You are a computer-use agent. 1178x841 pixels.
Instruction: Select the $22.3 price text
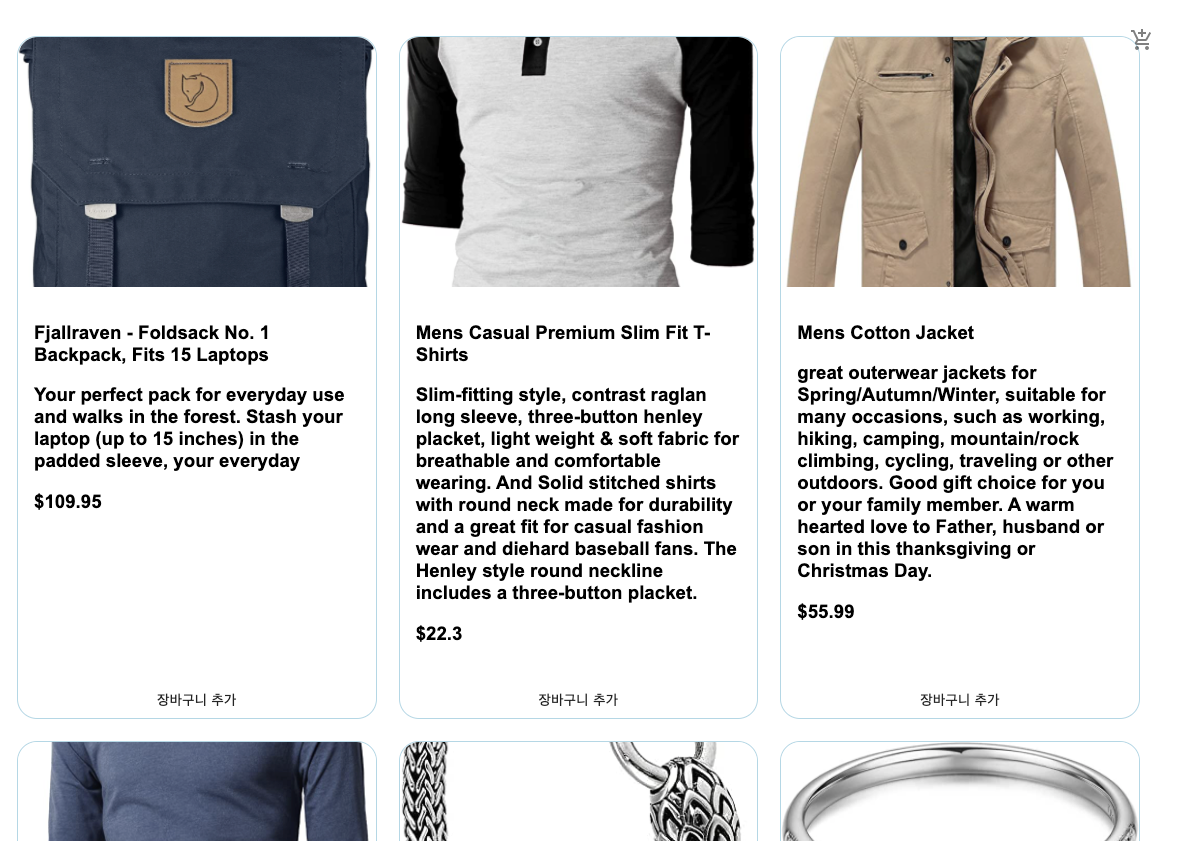[439, 634]
